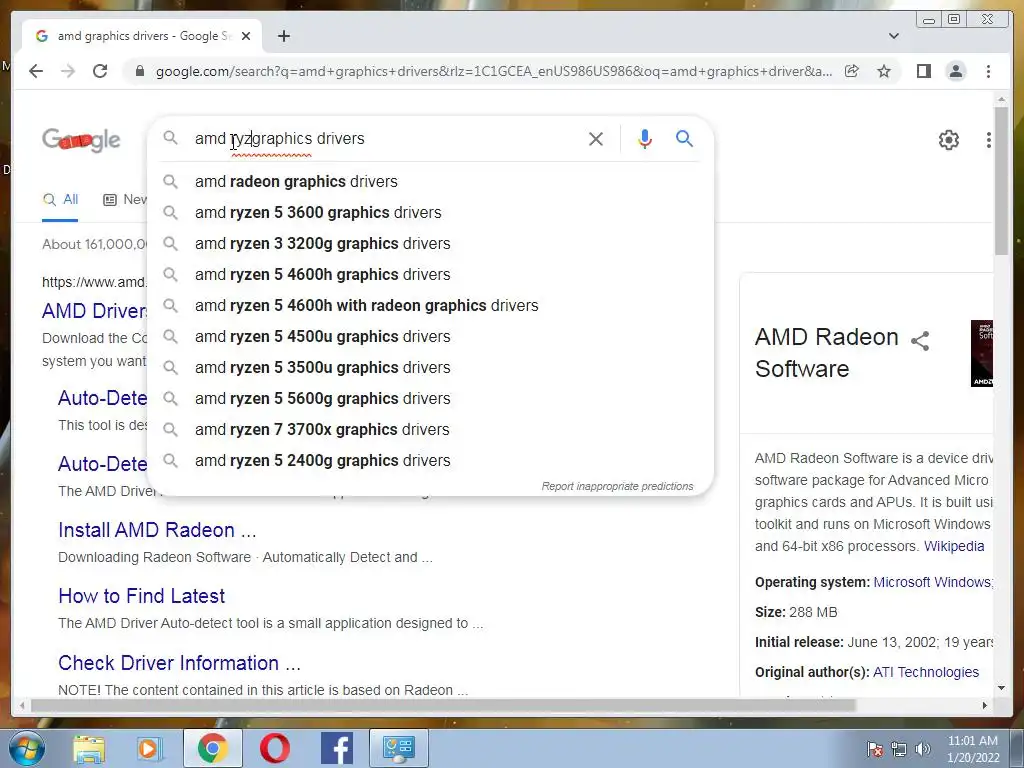
Task: Bookmark this page with the star icon
Action: [884, 71]
